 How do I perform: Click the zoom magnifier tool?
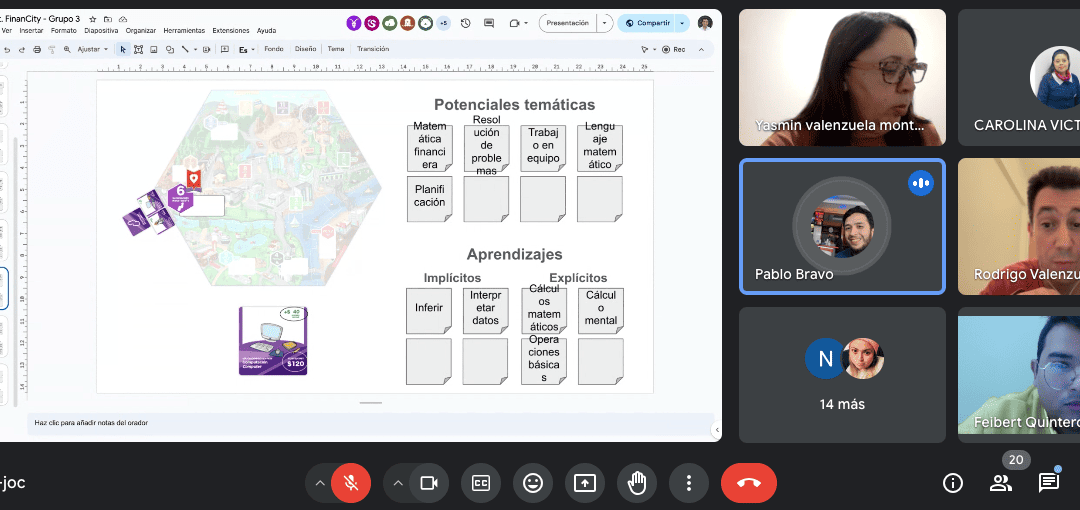point(67,49)
